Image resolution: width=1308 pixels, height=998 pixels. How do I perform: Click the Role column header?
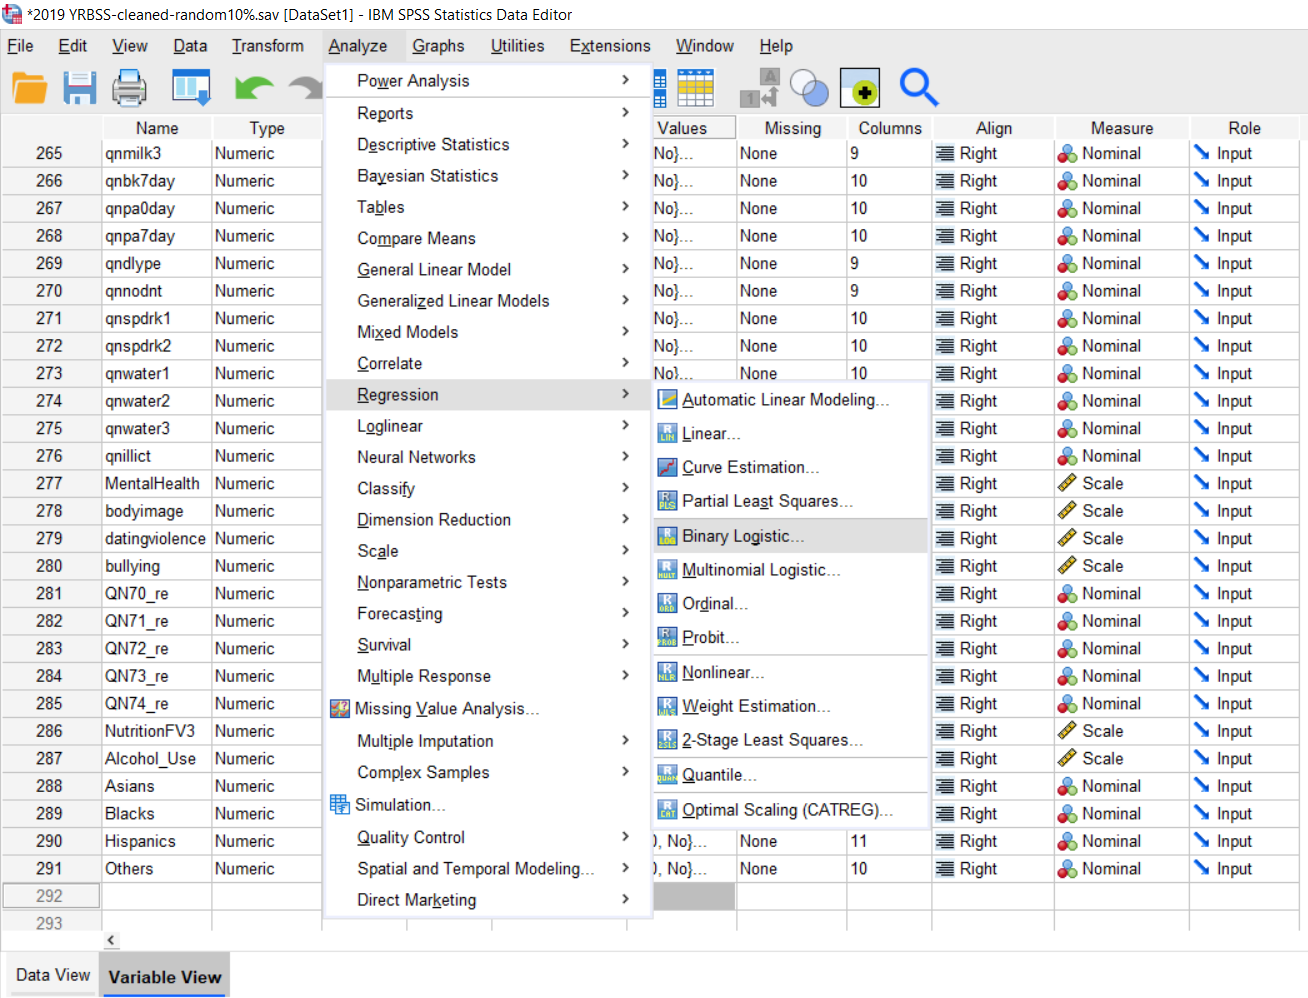click(1244, 128)
